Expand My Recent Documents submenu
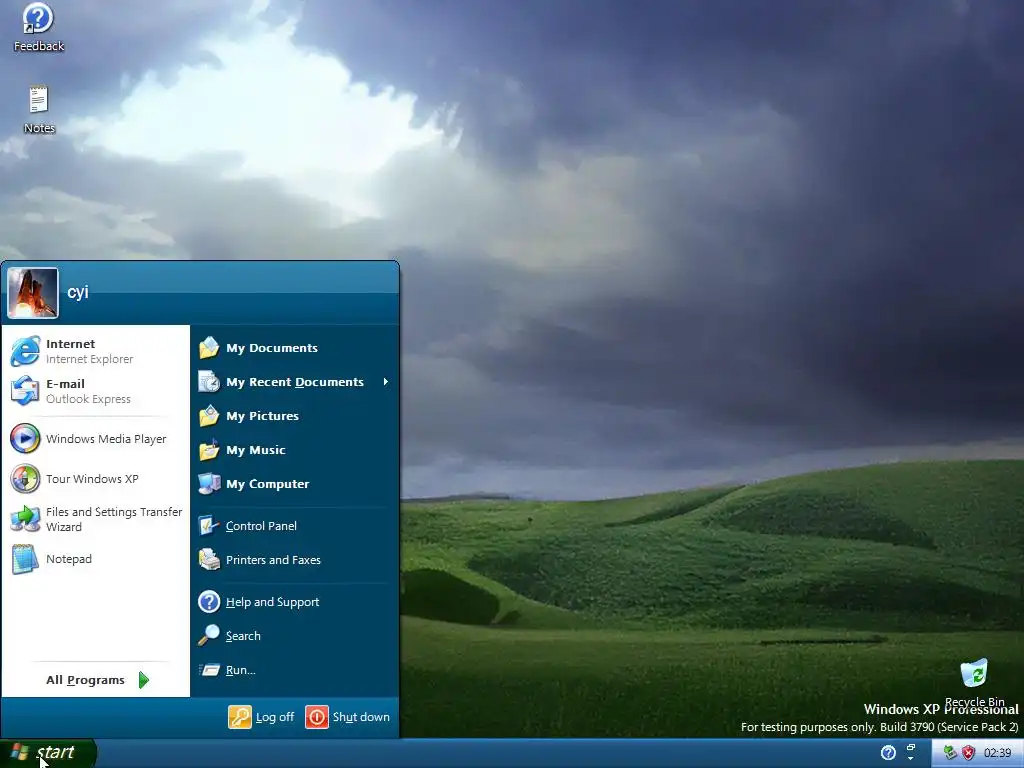Screen dimensions: 1024x768 click(x=295, y=382)
